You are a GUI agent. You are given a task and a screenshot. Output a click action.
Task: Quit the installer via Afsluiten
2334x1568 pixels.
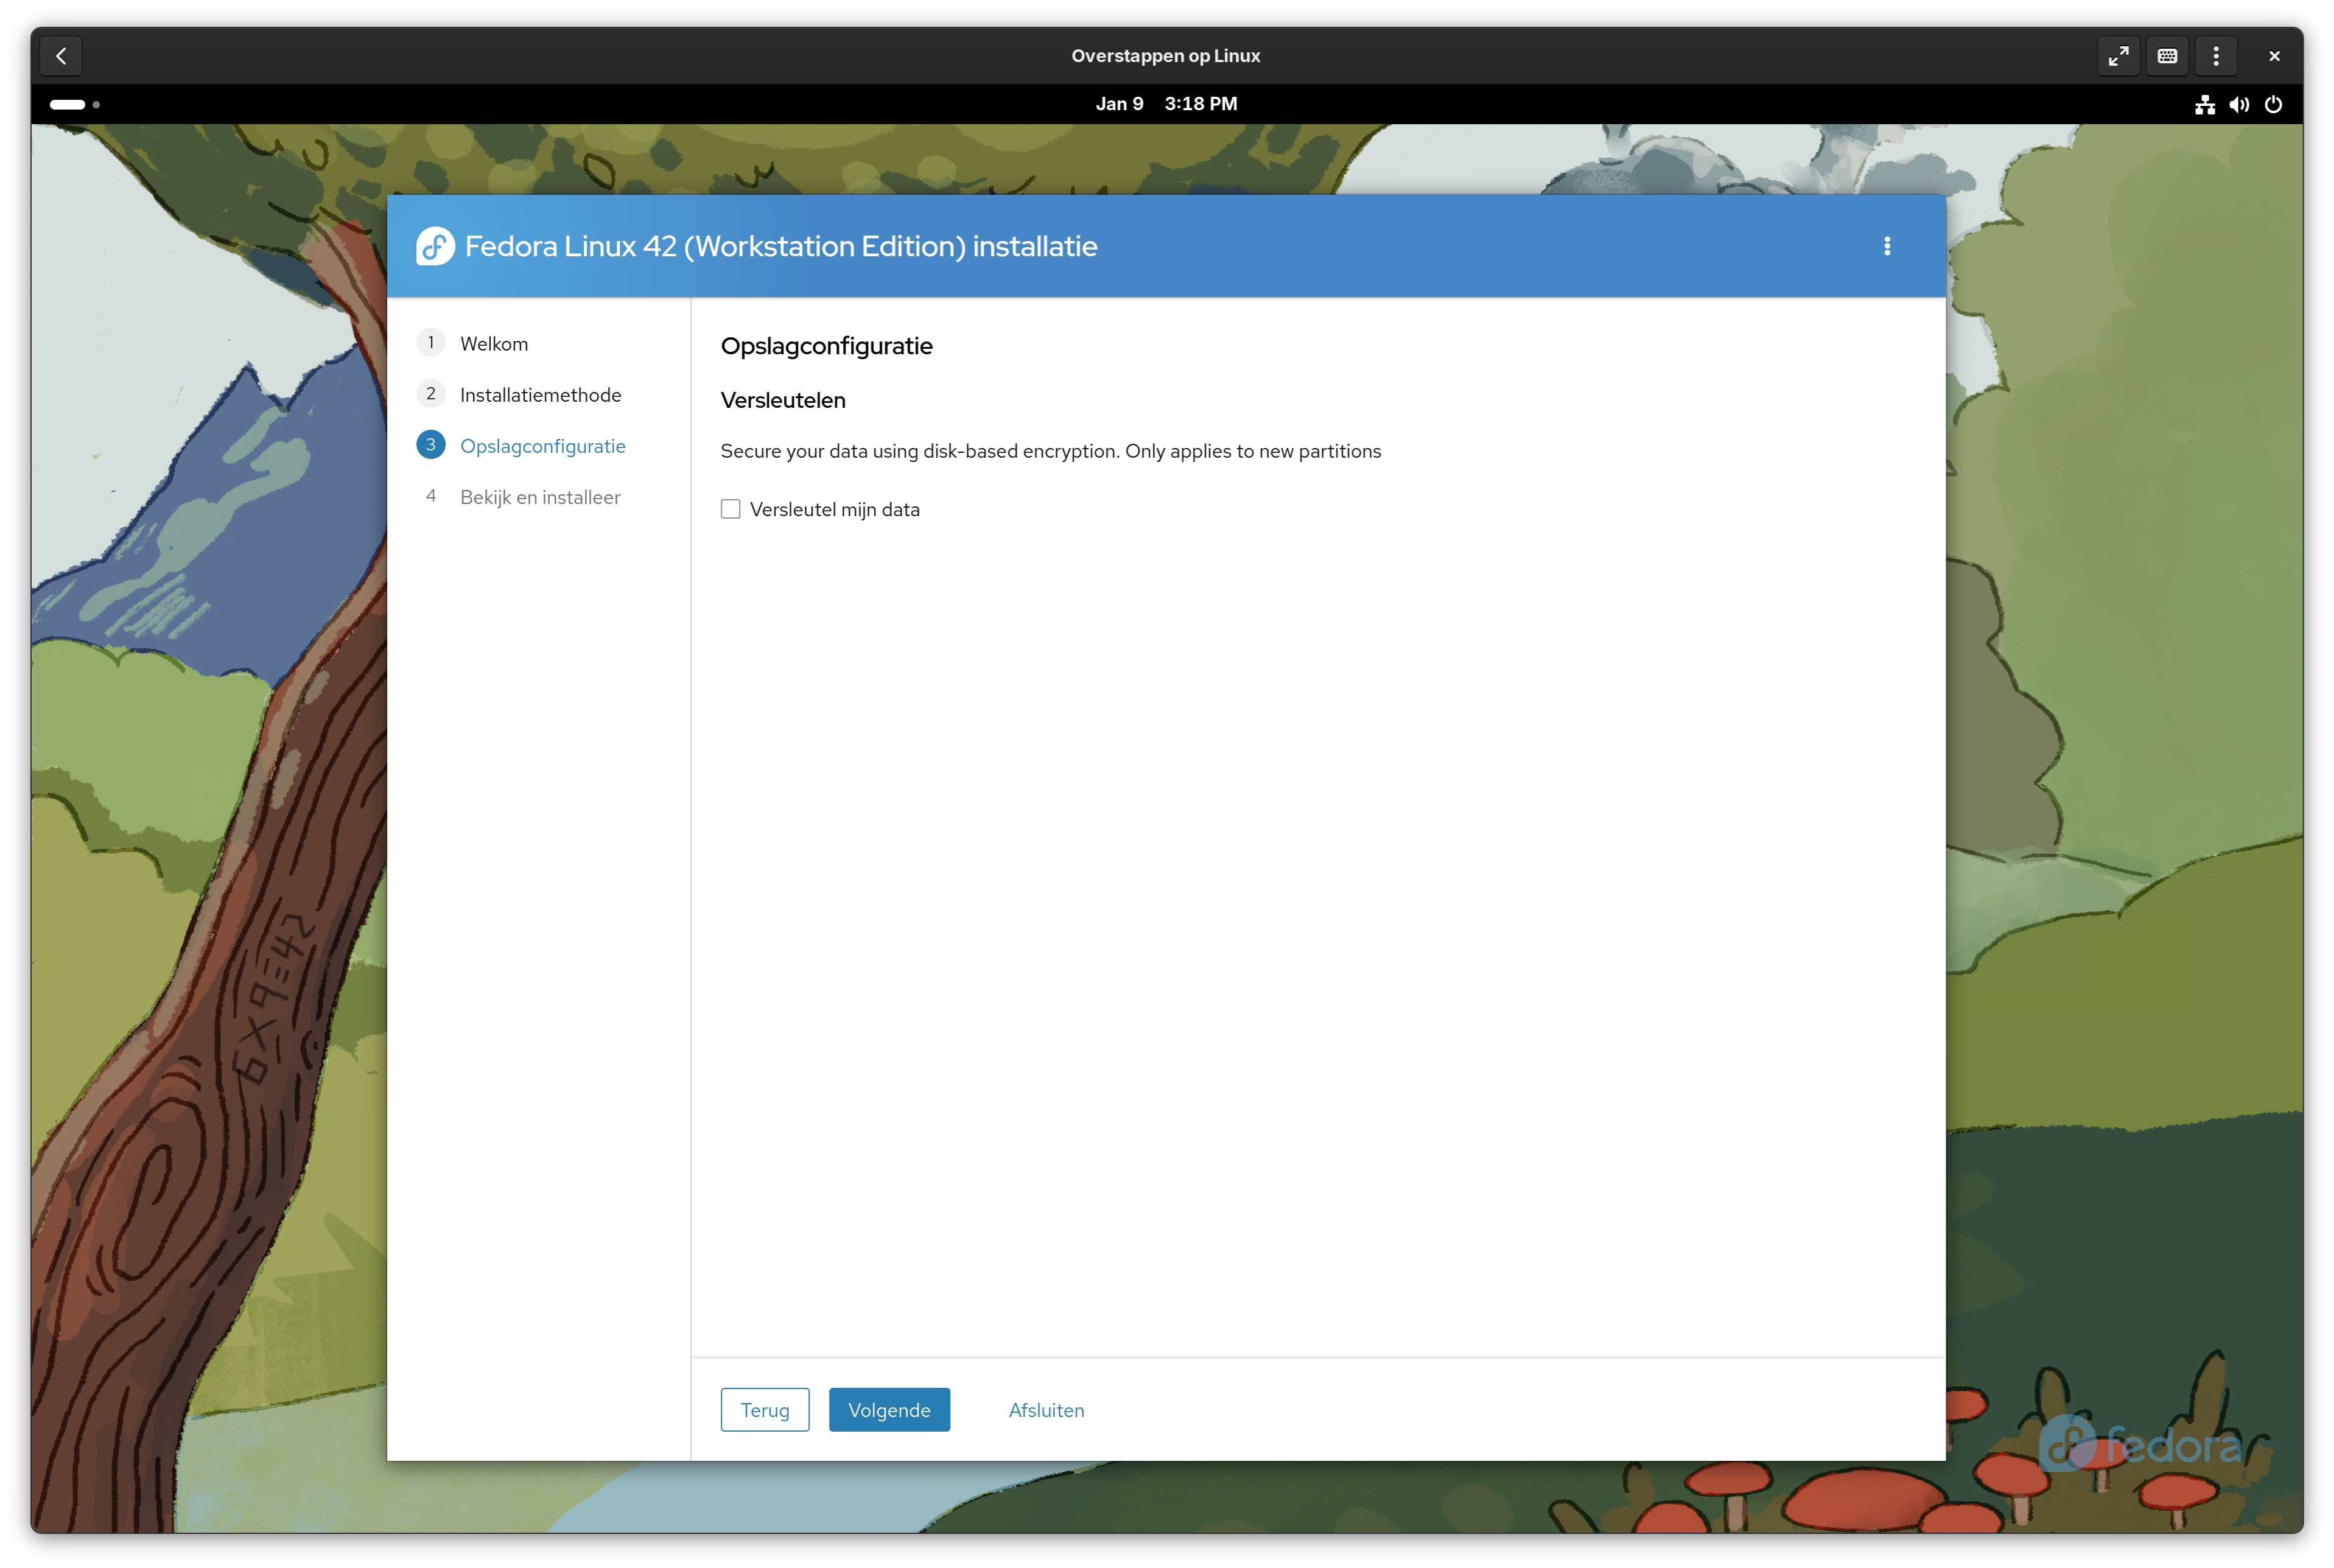[1046, 1410]
